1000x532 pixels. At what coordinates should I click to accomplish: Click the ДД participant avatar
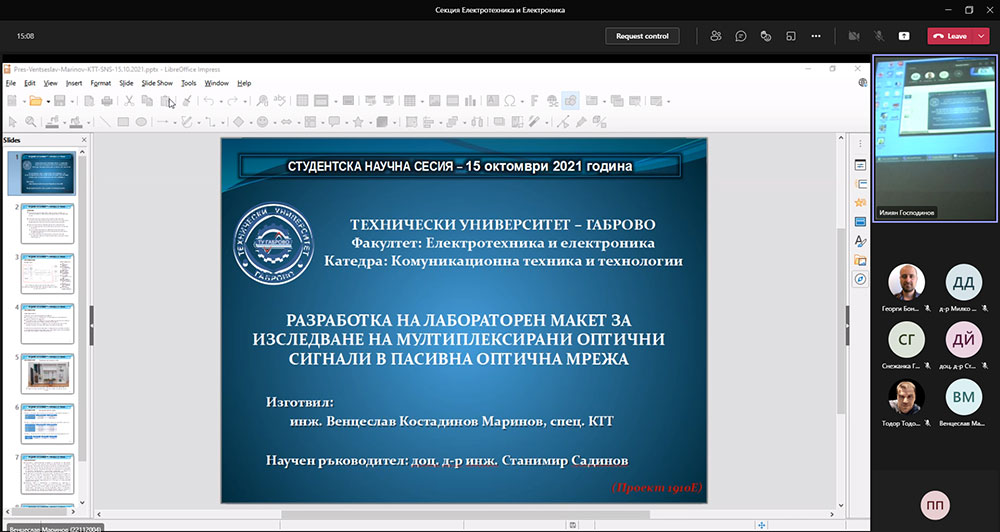click(964, 282)
